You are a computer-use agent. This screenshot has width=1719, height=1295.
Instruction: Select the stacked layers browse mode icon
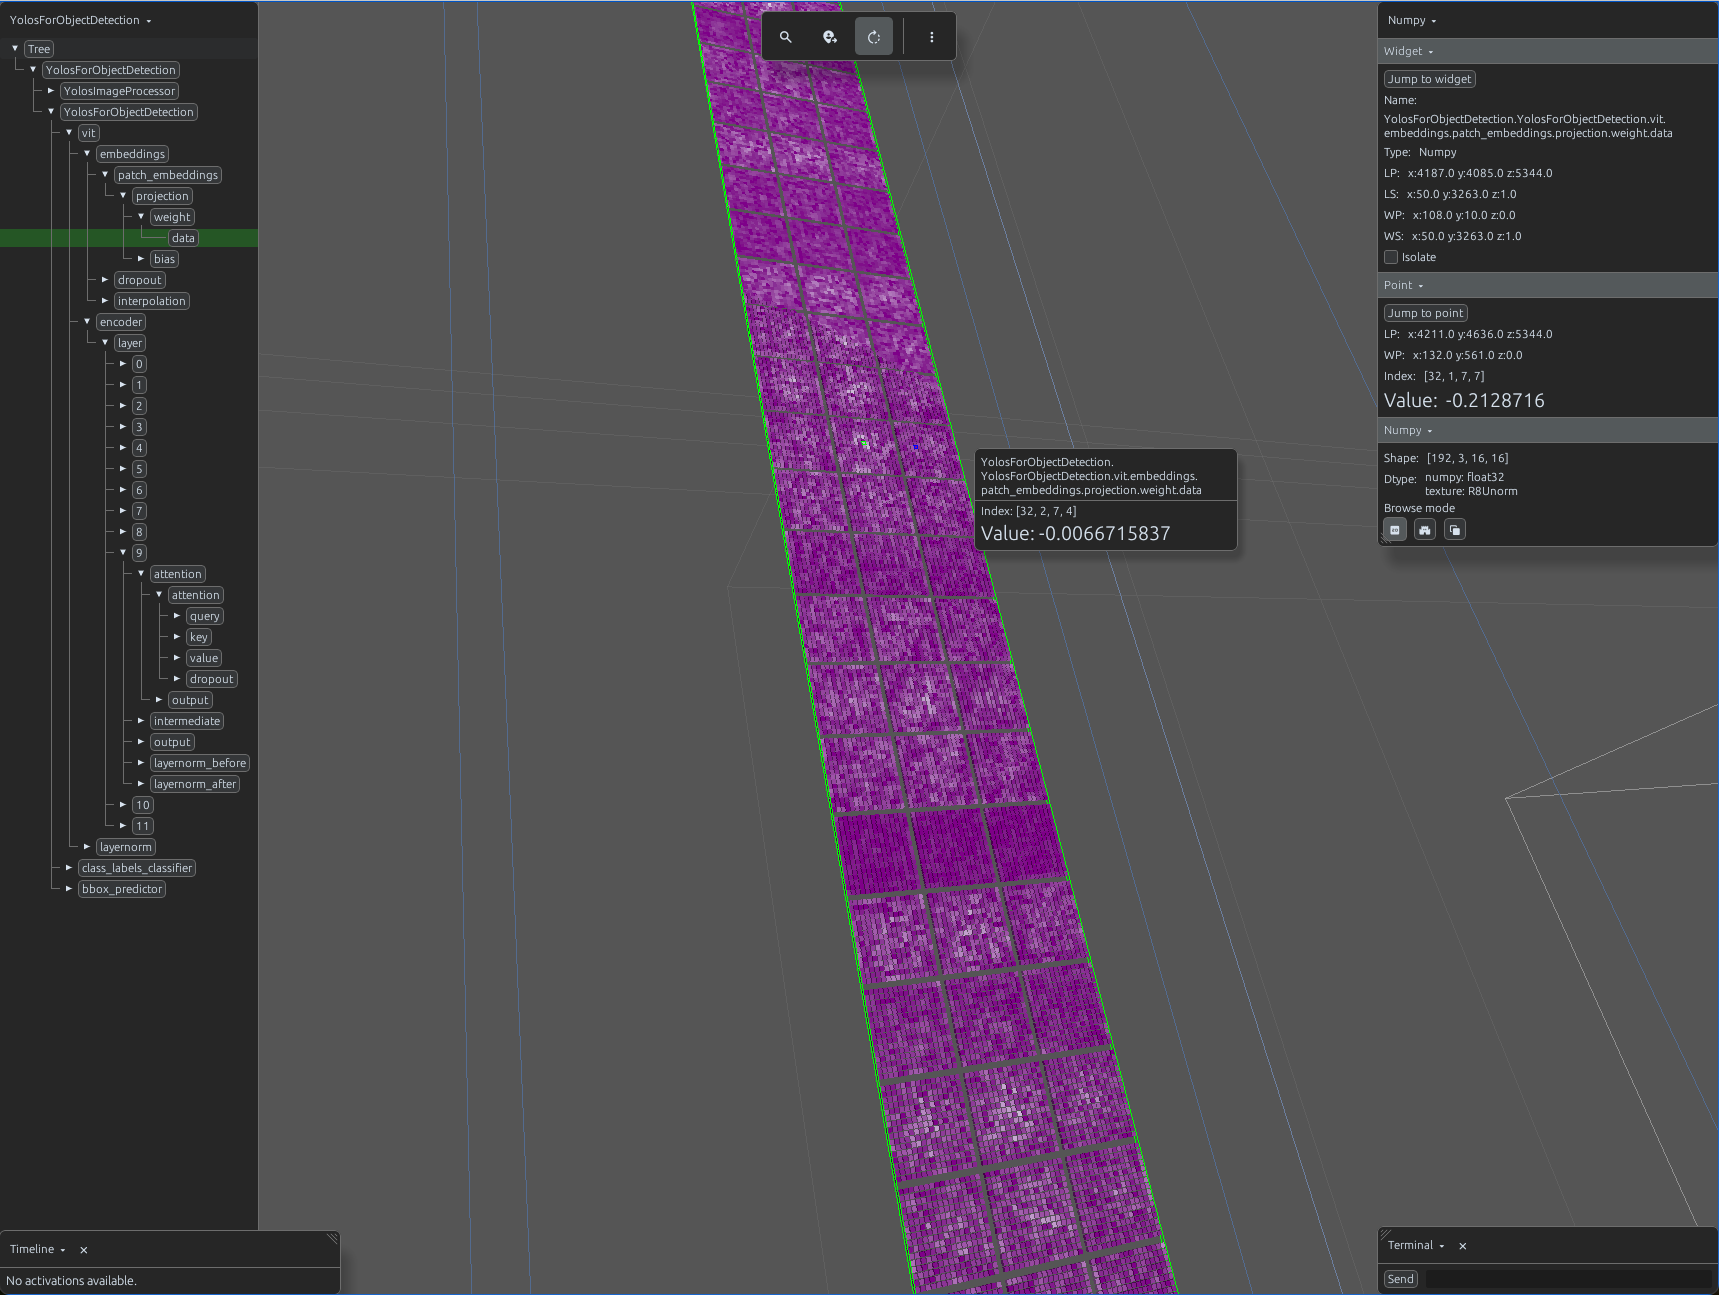coord(1455,530)
